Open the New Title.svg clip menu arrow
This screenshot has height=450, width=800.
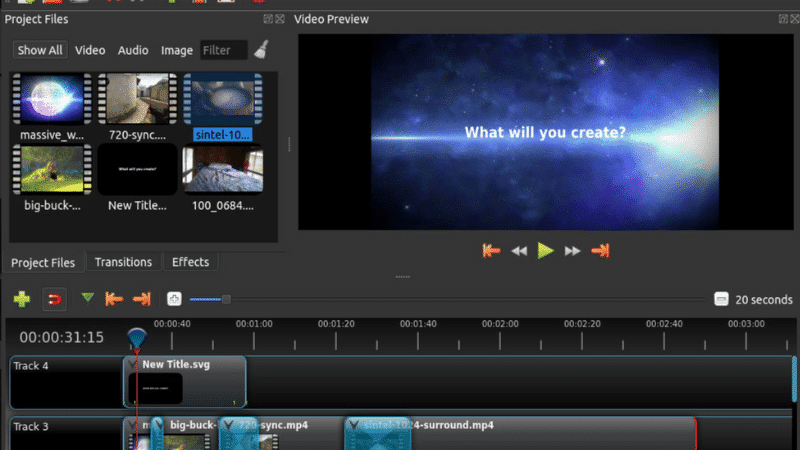tap(133, 364)
